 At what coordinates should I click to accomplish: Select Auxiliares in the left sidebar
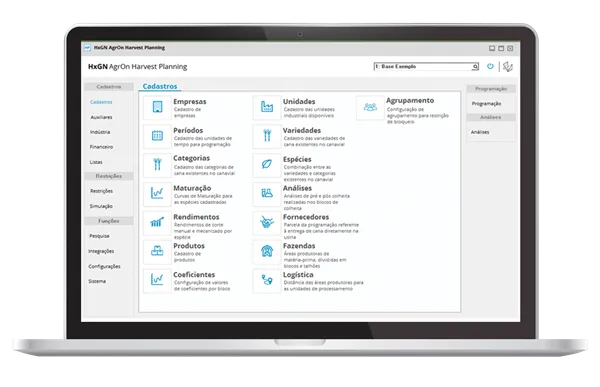click(101, 117)
